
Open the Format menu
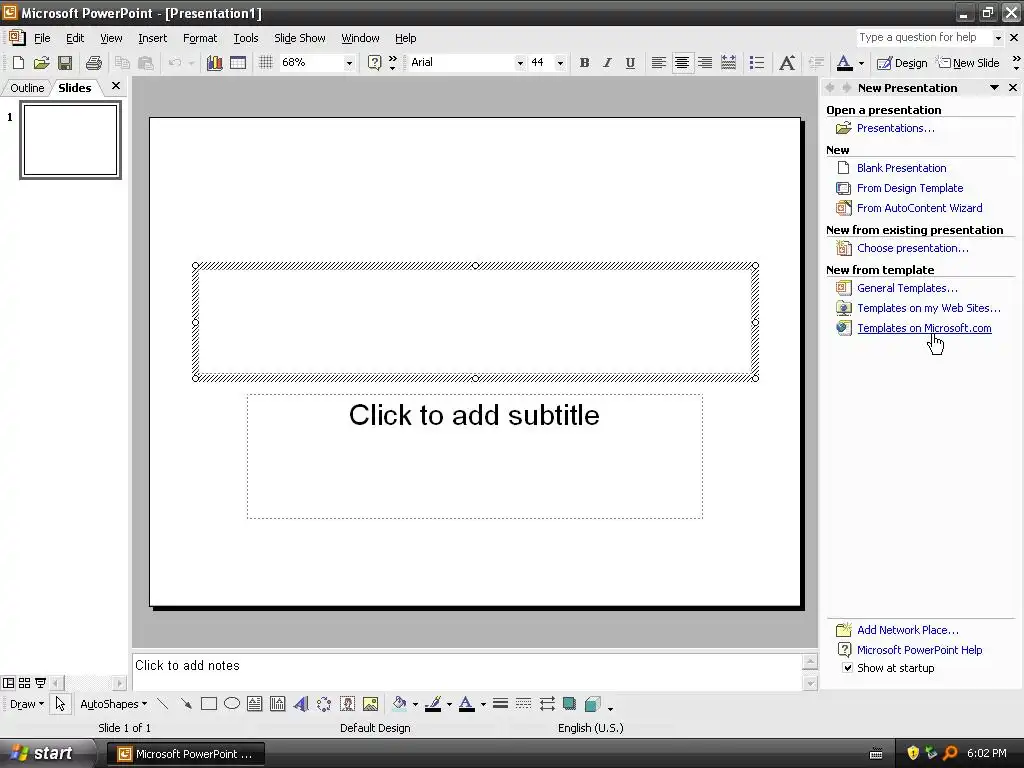tap(199, 38)
